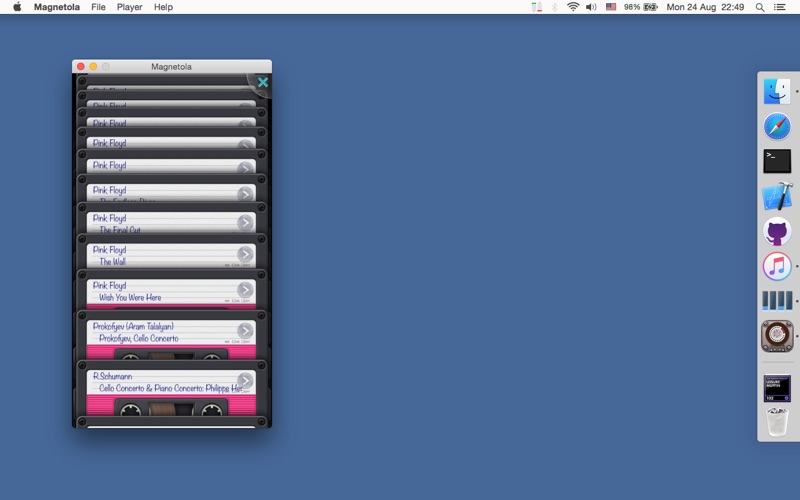Screen dimensions: 800x500
Task: Click the volume speaker icon
Action: point(591,7)
